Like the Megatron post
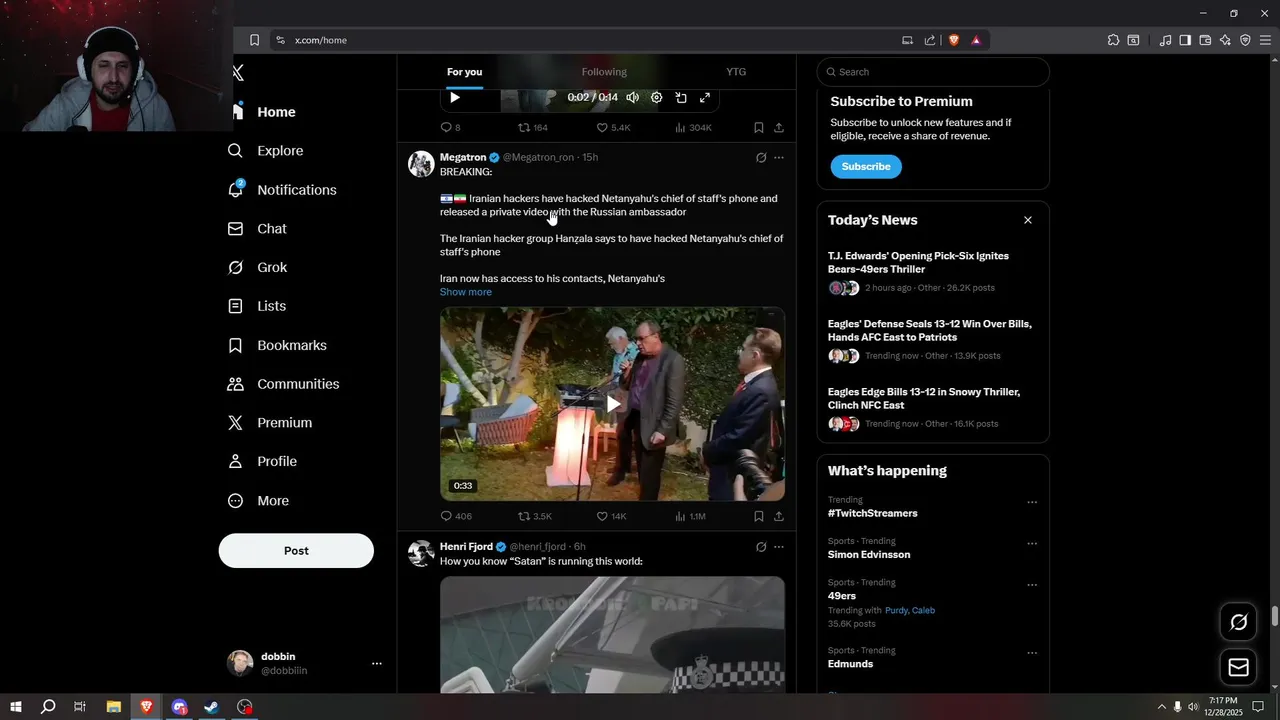 click(x=611, y=516)
